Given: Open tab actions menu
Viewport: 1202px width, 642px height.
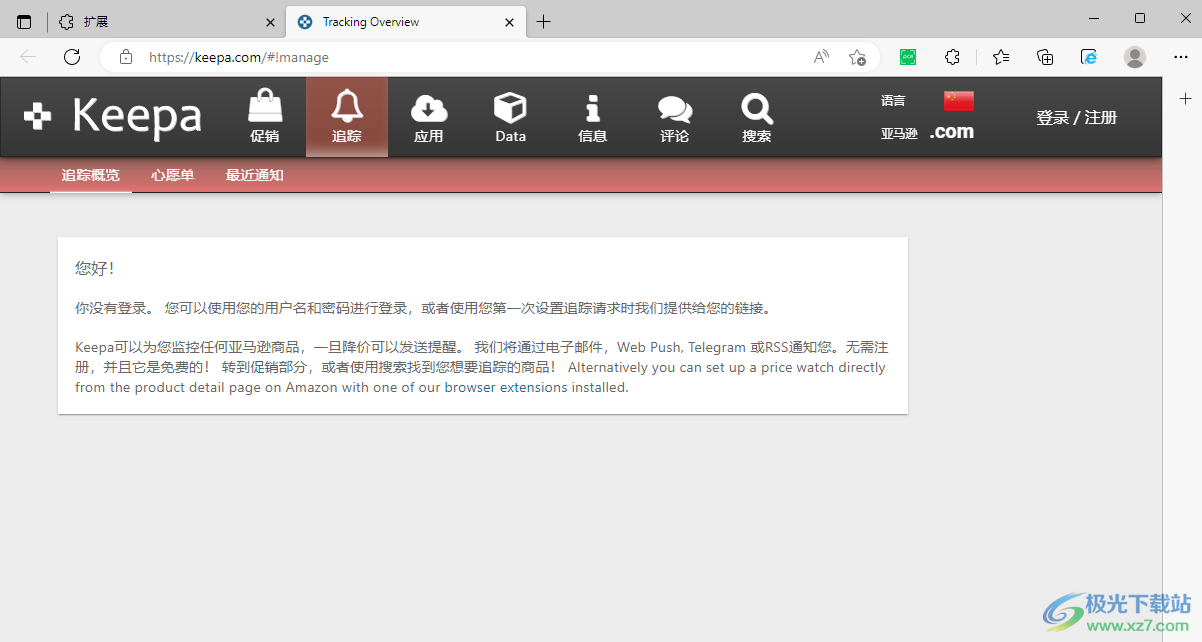Looking at the screenshot, I should pos(24,22).
